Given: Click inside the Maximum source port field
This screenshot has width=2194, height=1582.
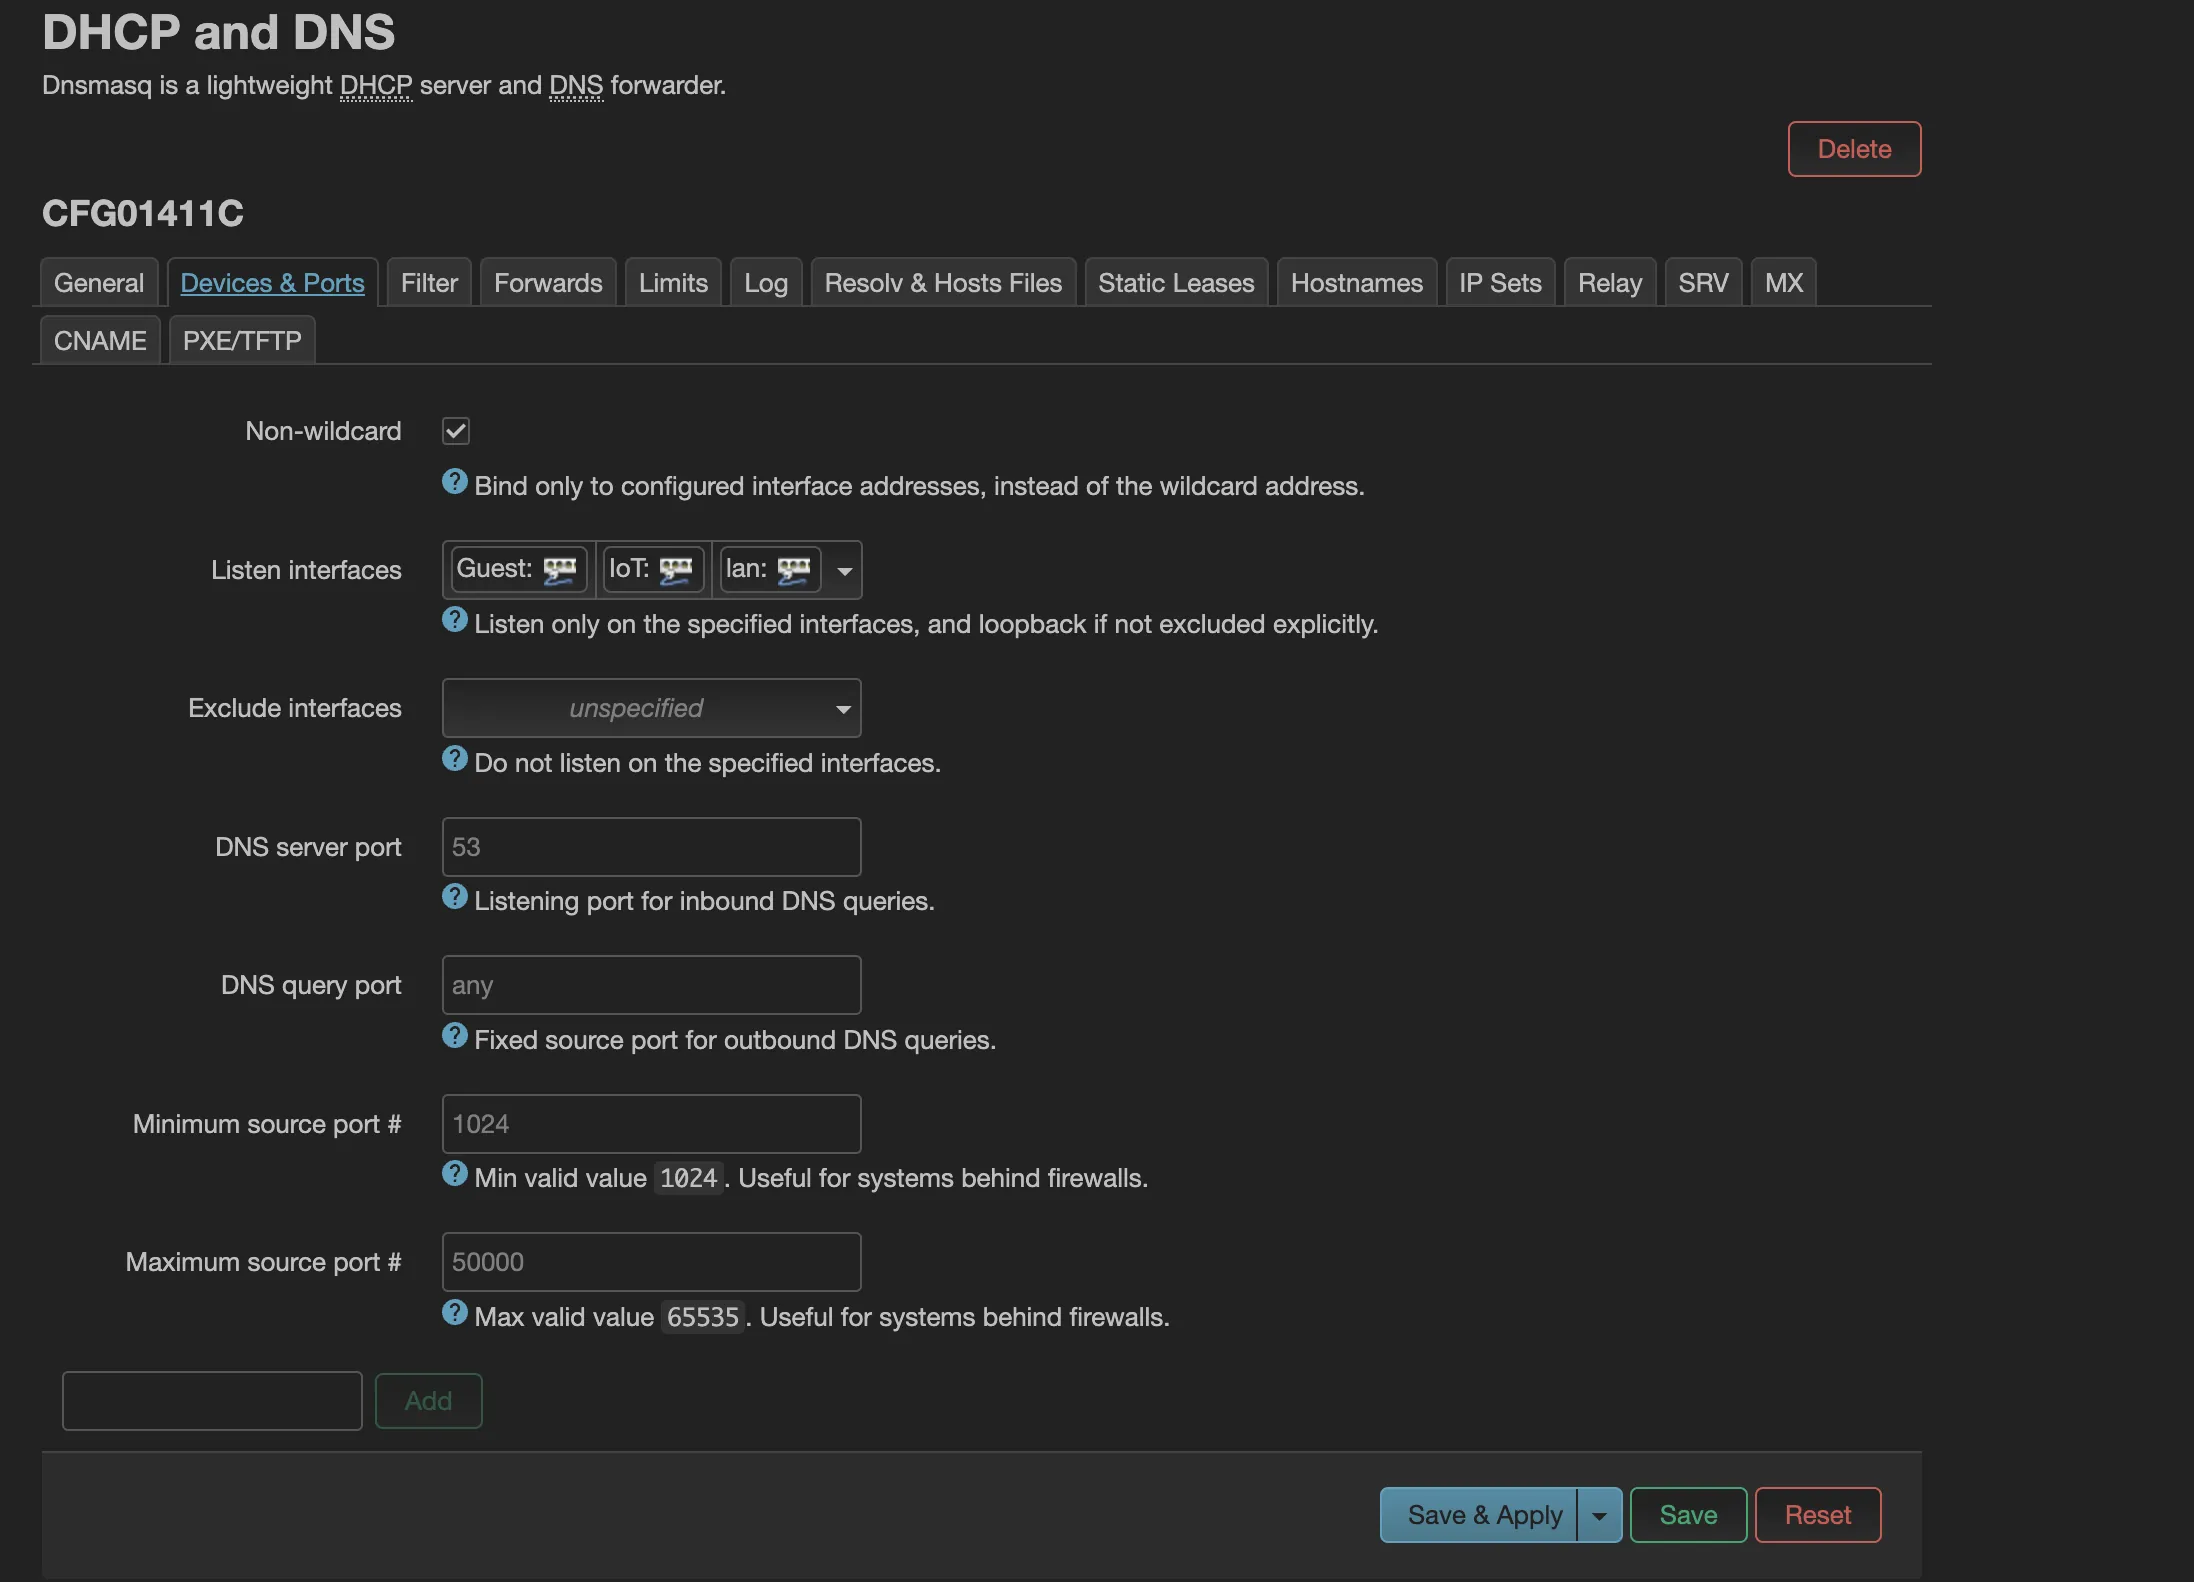Looking at the screenshot, I should click(x=650, y=1261).
